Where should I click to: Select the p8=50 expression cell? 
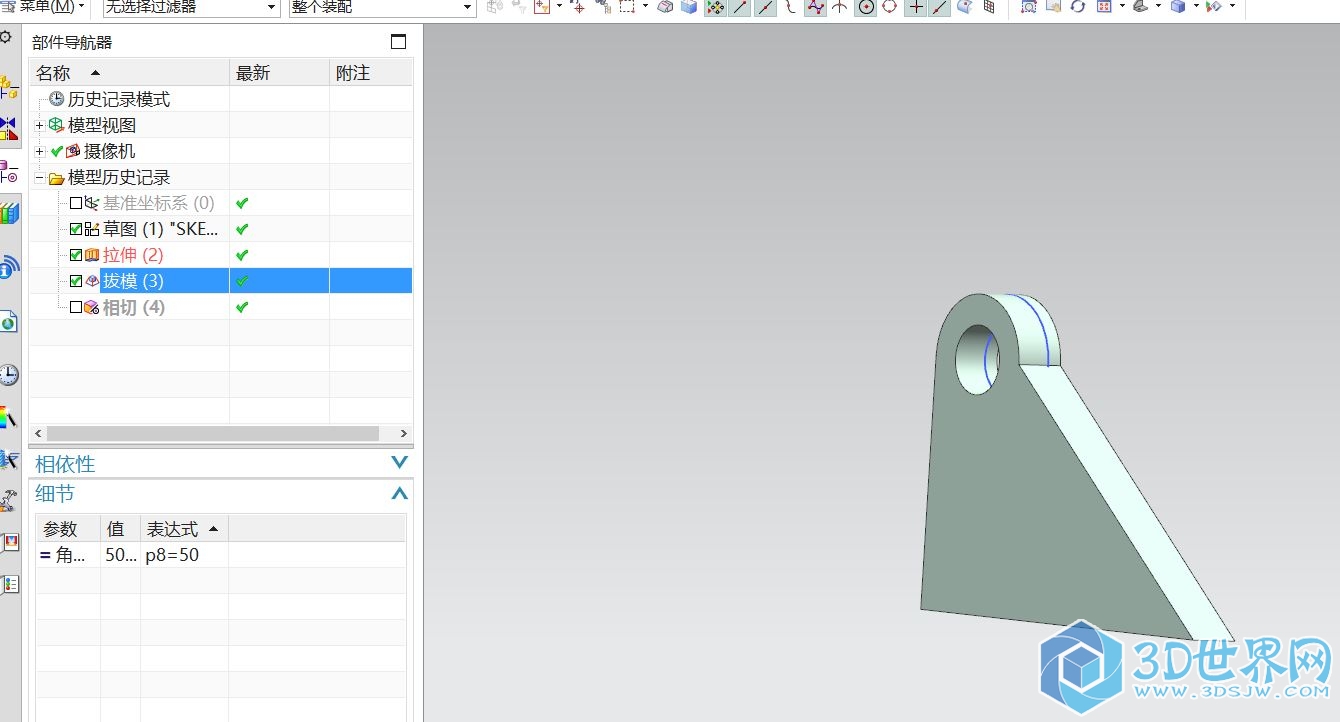click(x=184, y=554)
